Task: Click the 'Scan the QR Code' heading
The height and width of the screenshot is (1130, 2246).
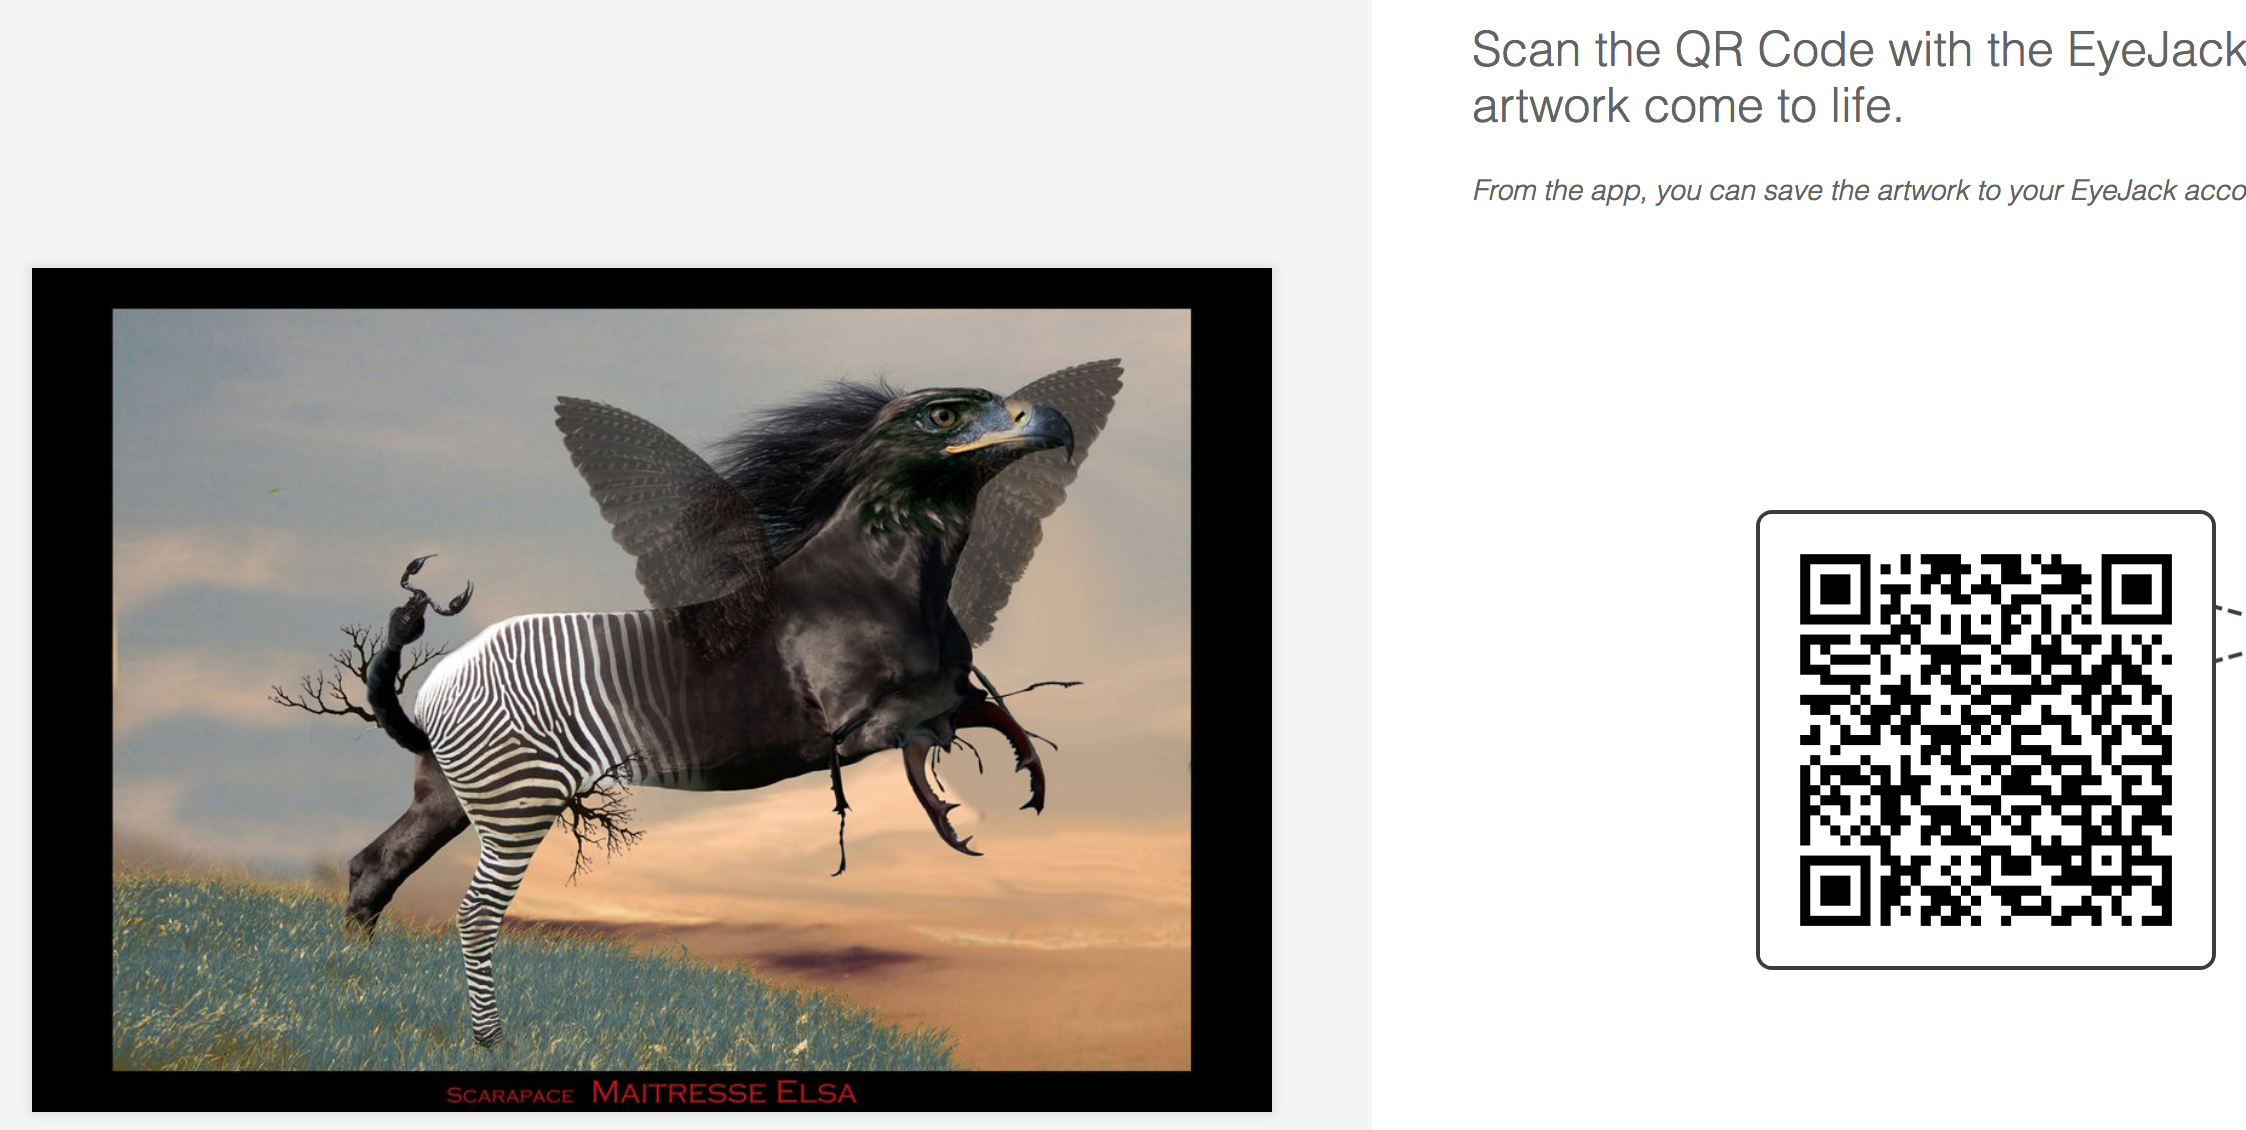Action: point(1858,50)
